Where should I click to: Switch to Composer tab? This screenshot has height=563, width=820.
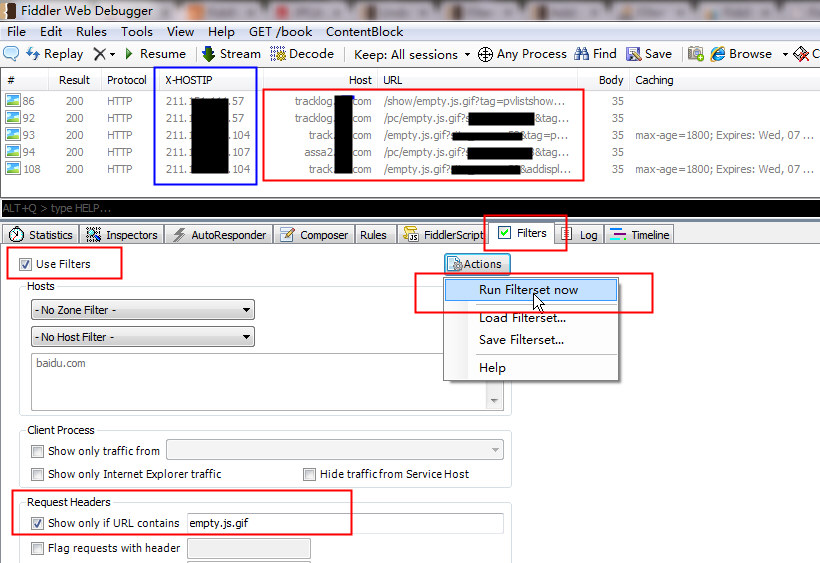pyautogui.click(x=314, y=235)
